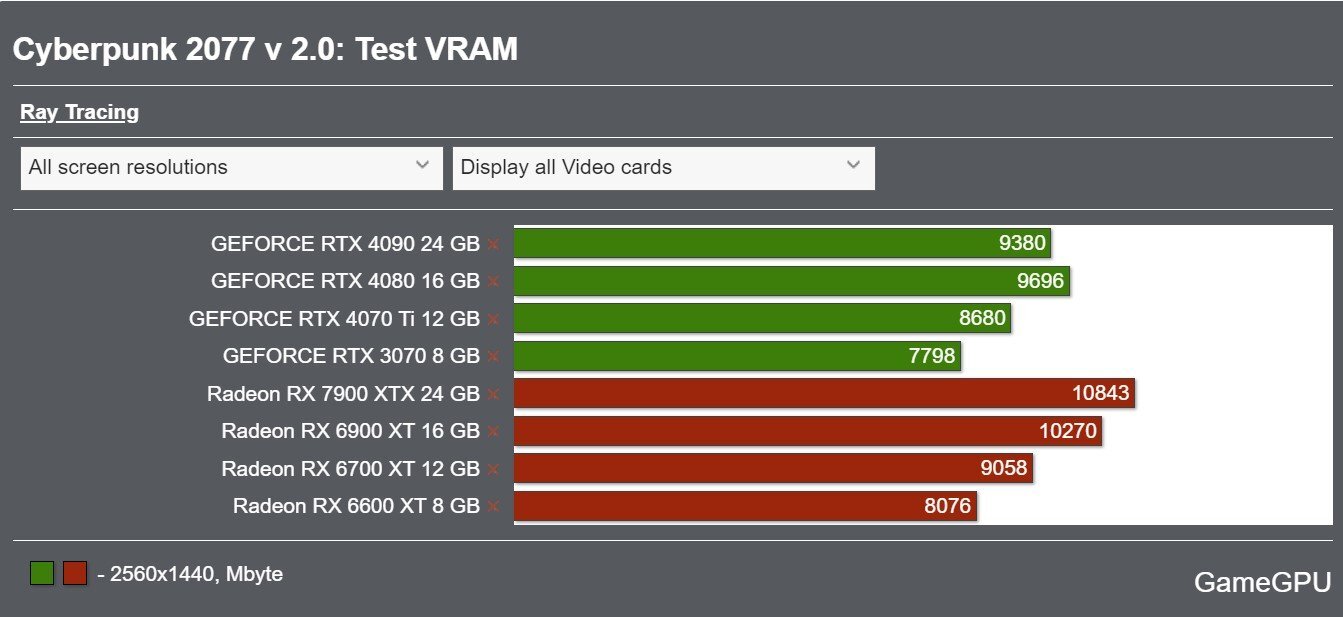Click the 2560x1440, Mbyte legend label

click(190, 574)
